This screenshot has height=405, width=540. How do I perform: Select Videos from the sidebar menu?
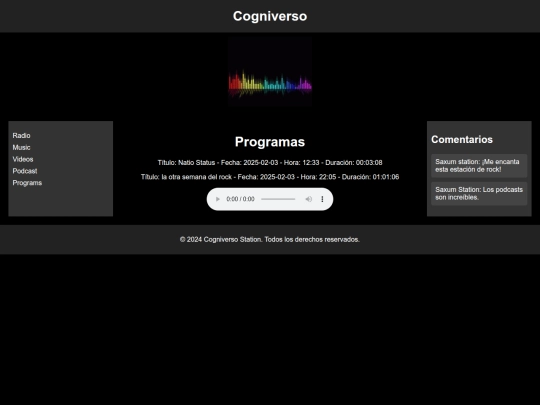[x=23, y=159]
